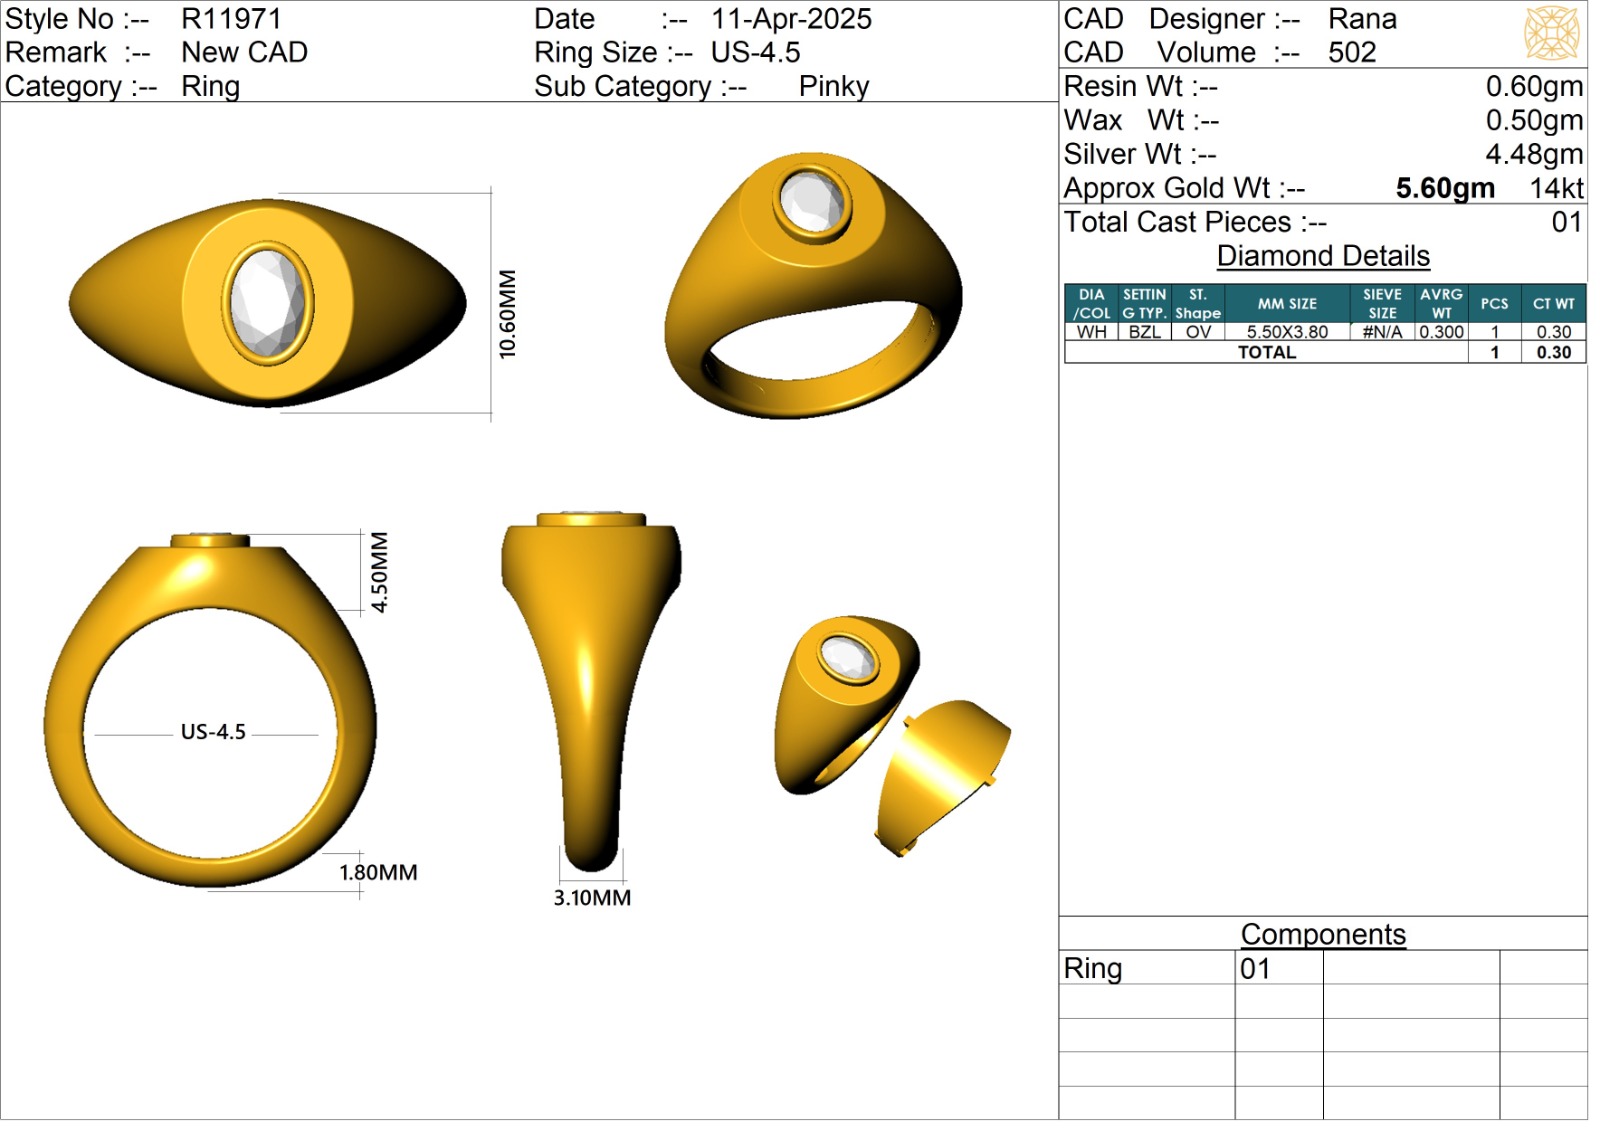The height and width of the screenshot is (1131, 1600).
Task: Select the Ring row in Components table
Action: [1093, 968]
